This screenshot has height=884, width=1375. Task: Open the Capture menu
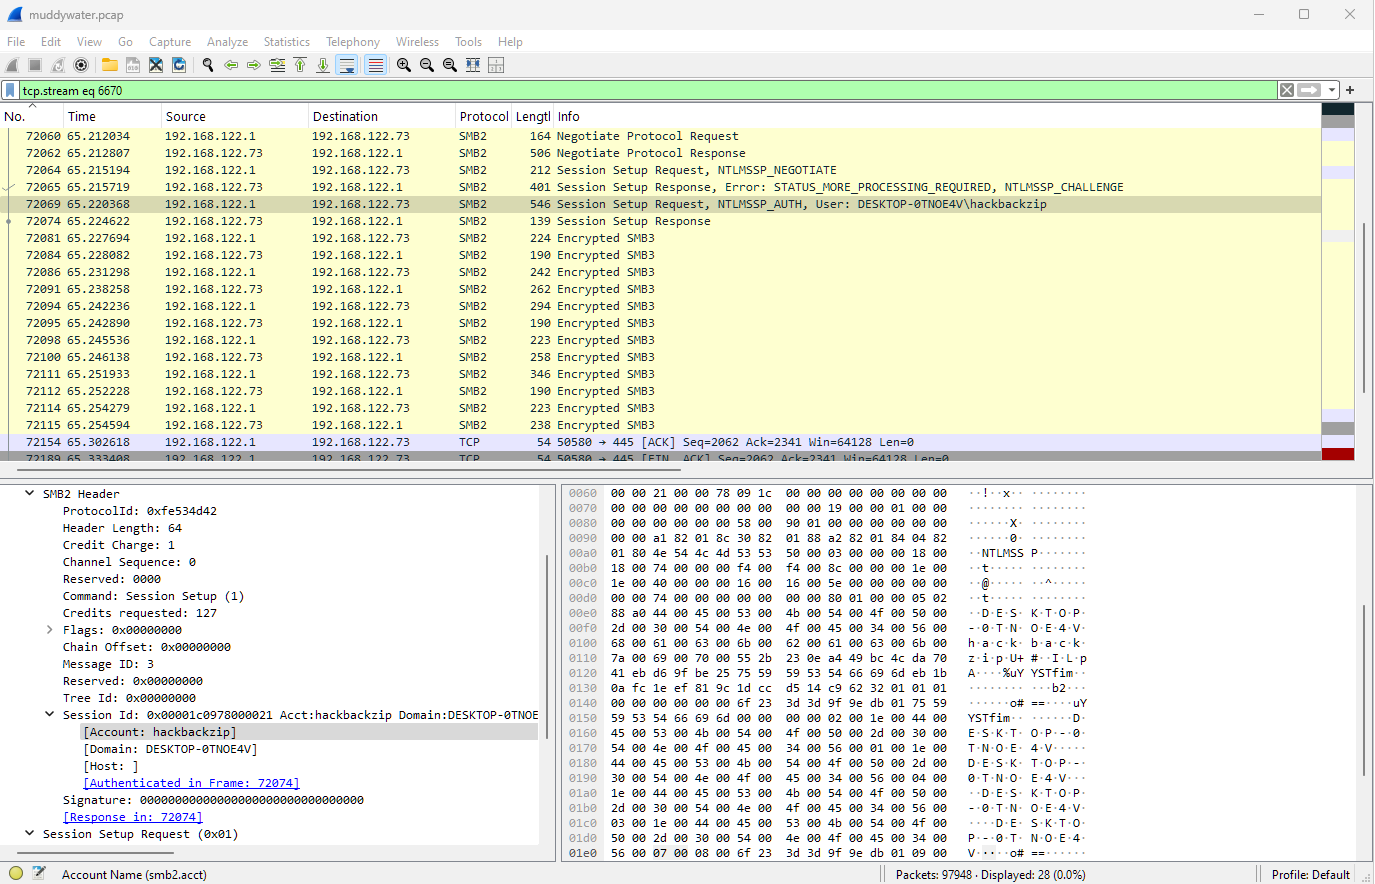170,42
